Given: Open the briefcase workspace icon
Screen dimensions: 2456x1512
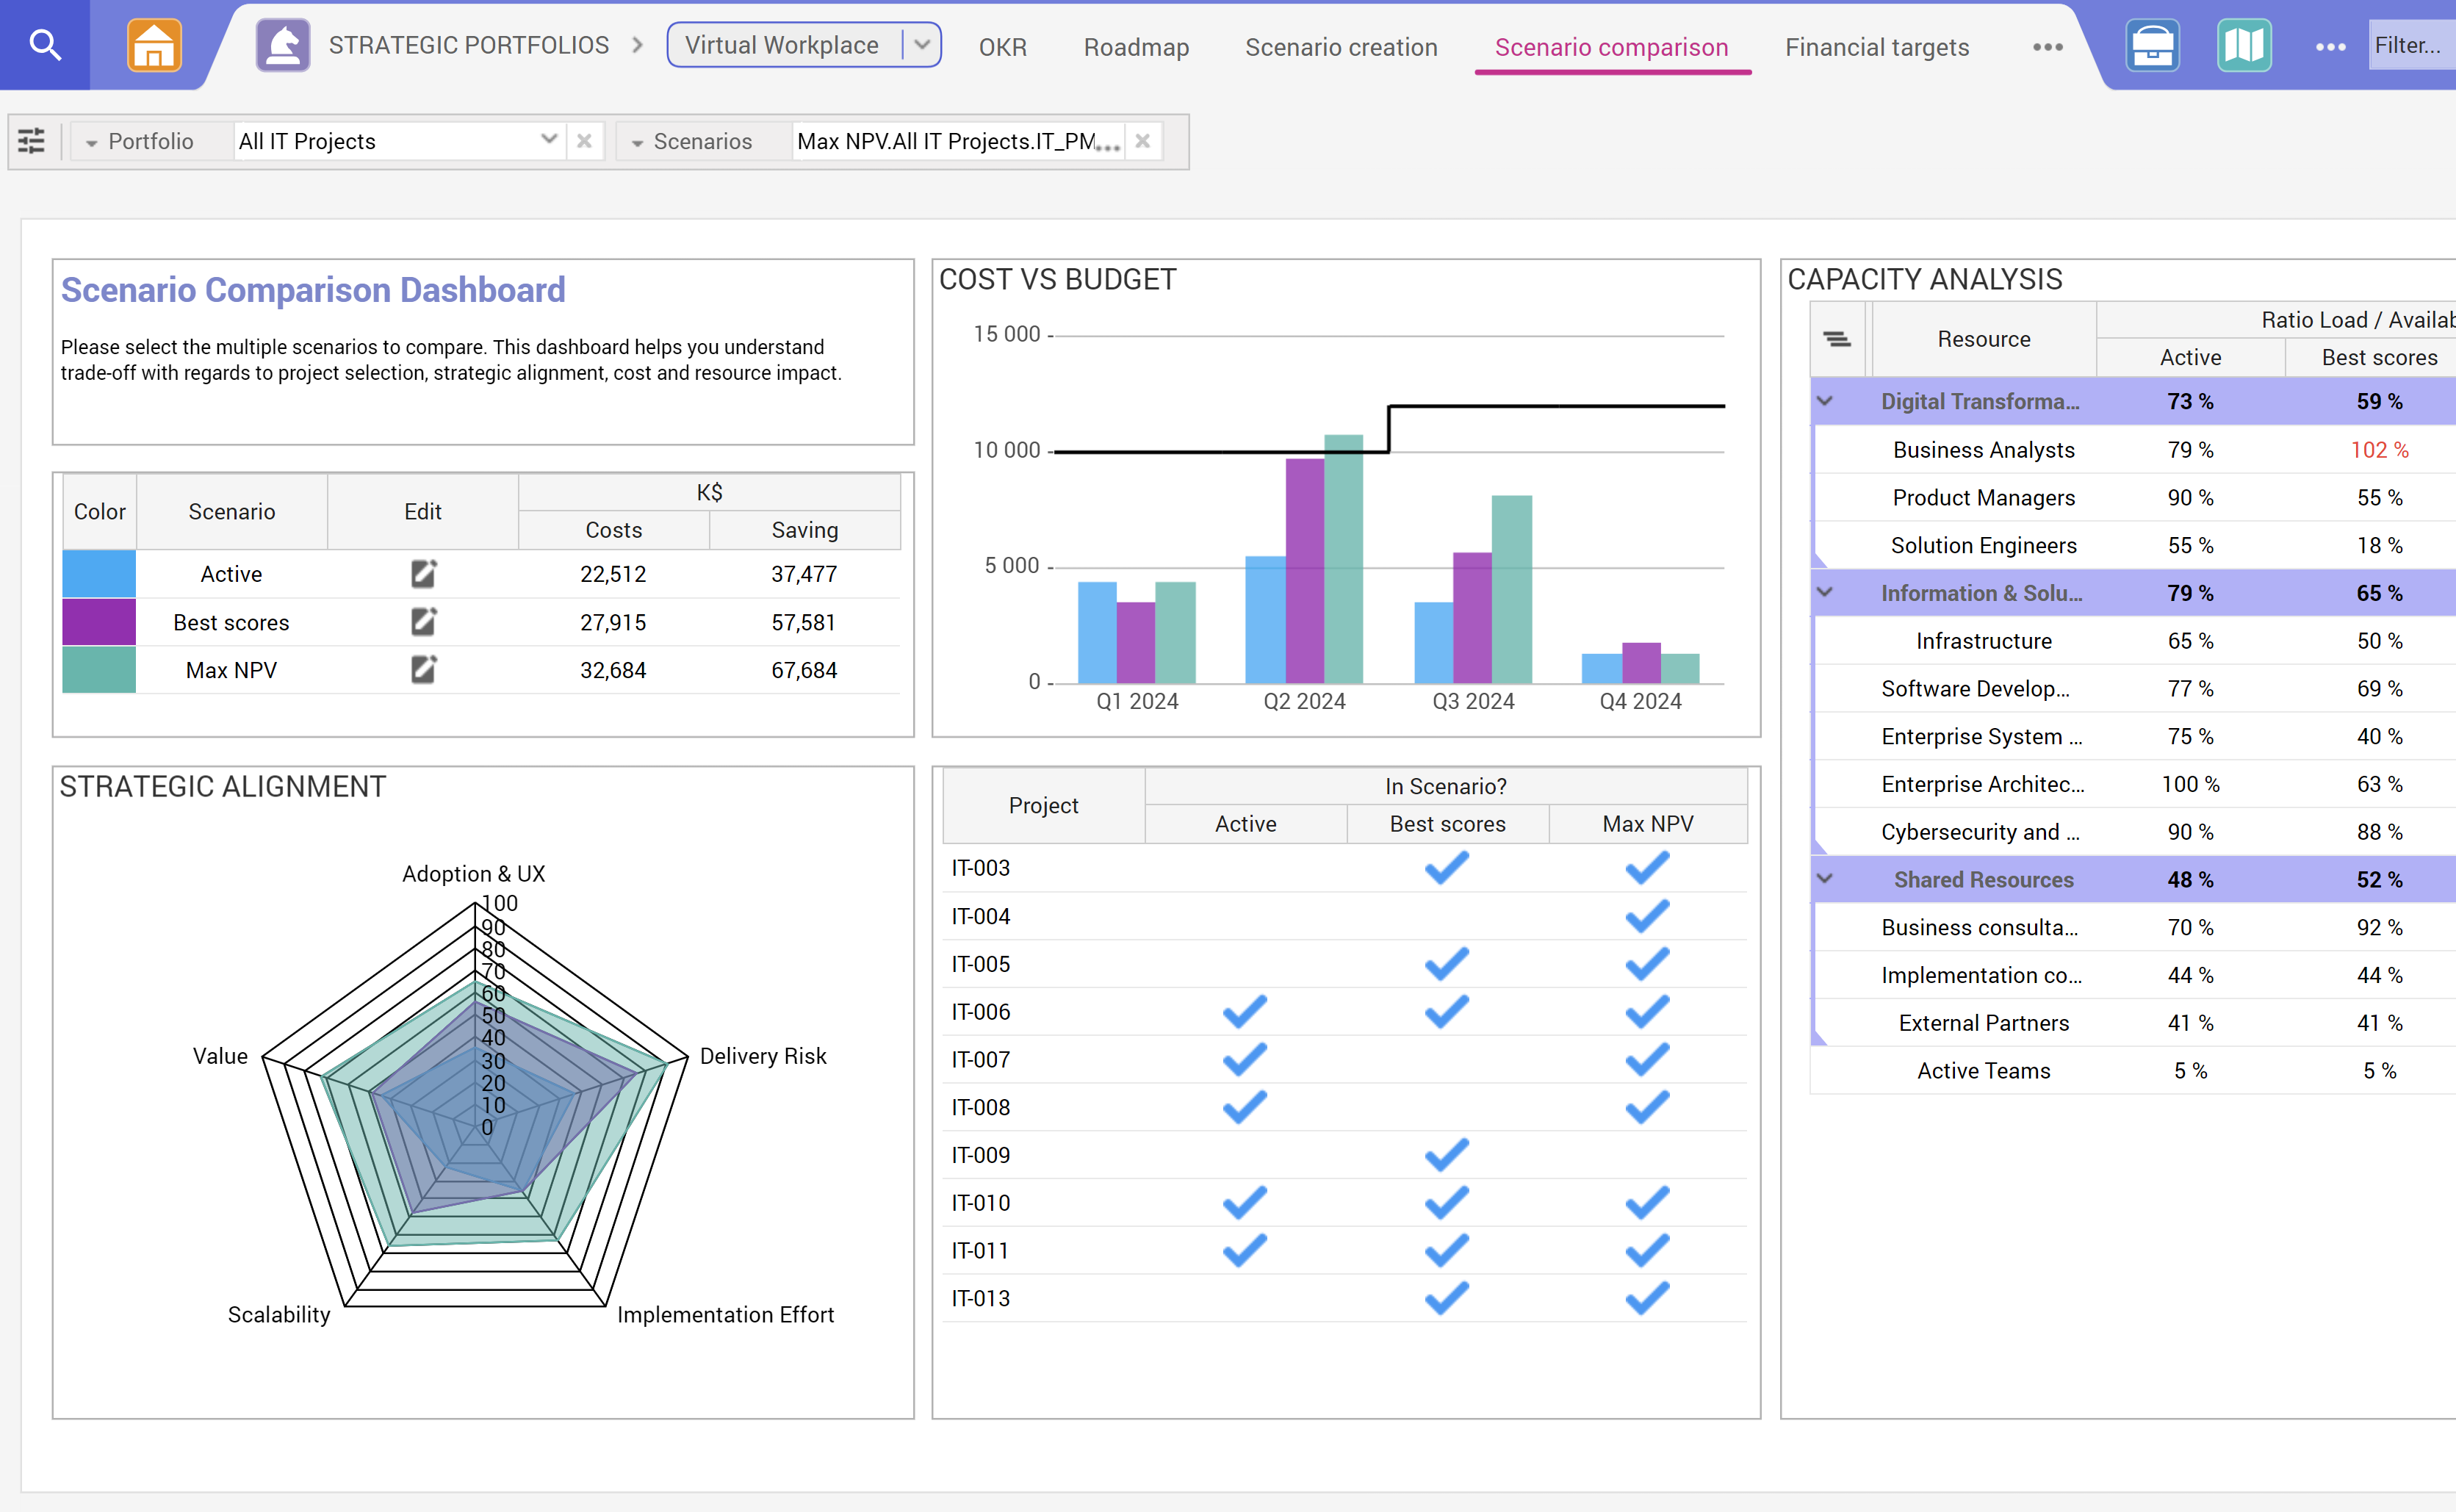Looking at the screenshot, I should [x=2152, y=44].
